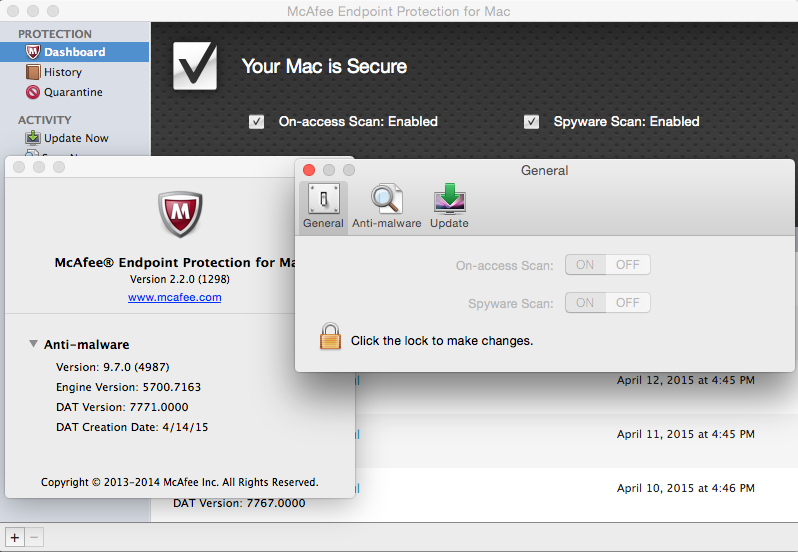Viewport: 798px width, 552px height.
Task: Click the padlock to make changes
Action: coord(330,336)
